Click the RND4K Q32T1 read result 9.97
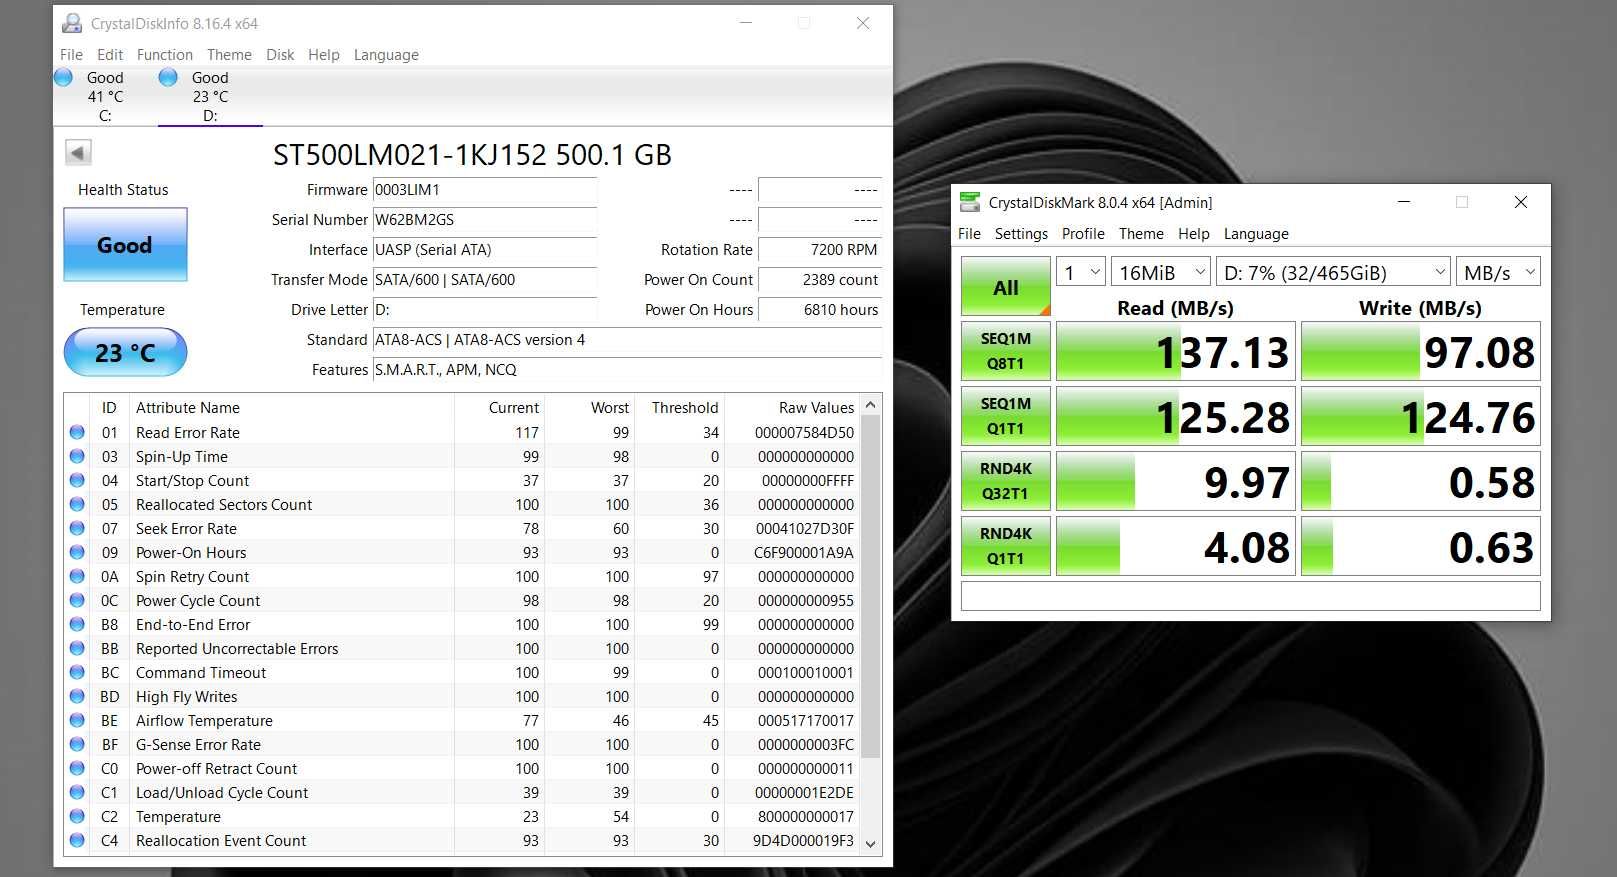 pyautogui.click(x=1176, y=482)
